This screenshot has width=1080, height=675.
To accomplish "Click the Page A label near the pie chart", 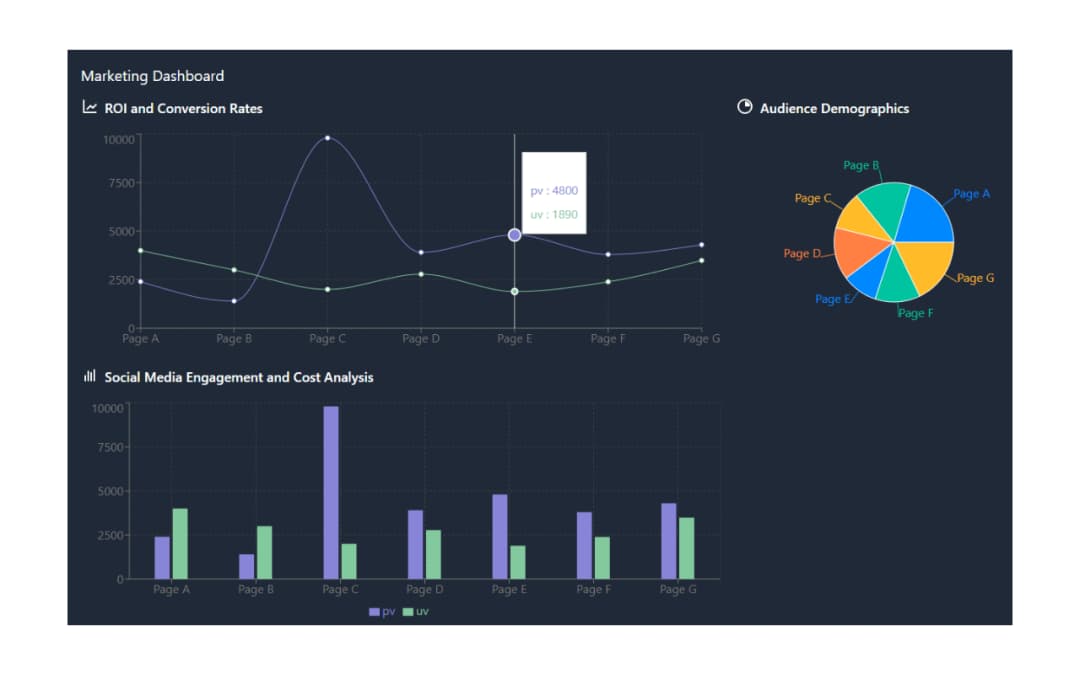I will pos(972,194).
